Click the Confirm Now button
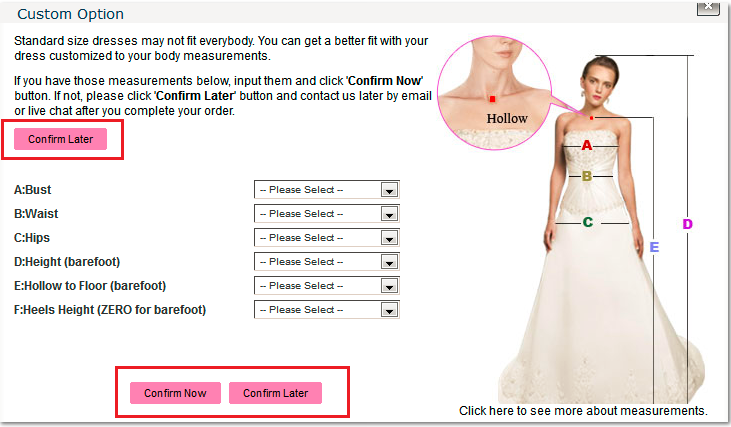 click(175, 393)
